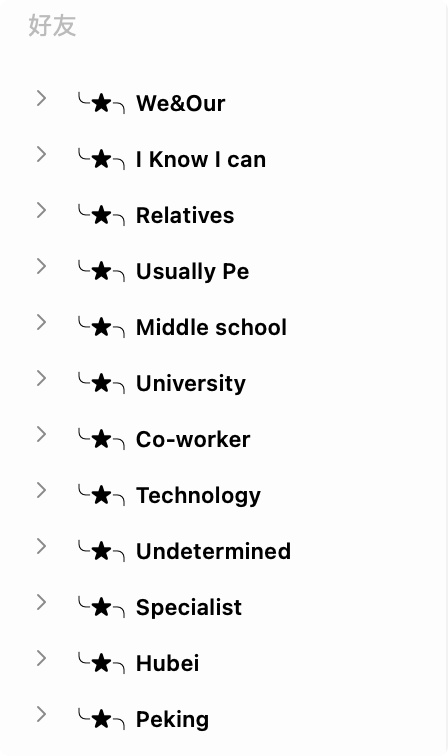Click the star icon beside University
This screenshot has width=448, height=756.
[x=101, y=383]
